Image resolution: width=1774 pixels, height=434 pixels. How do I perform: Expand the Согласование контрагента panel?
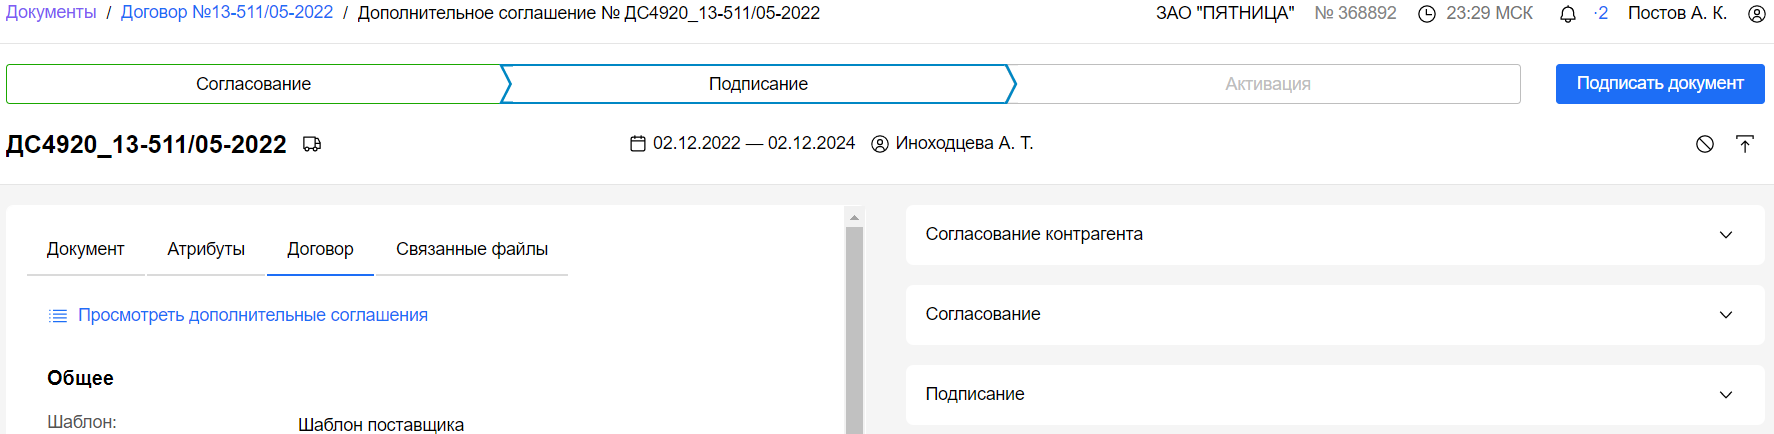click(x=1725, y=235)
